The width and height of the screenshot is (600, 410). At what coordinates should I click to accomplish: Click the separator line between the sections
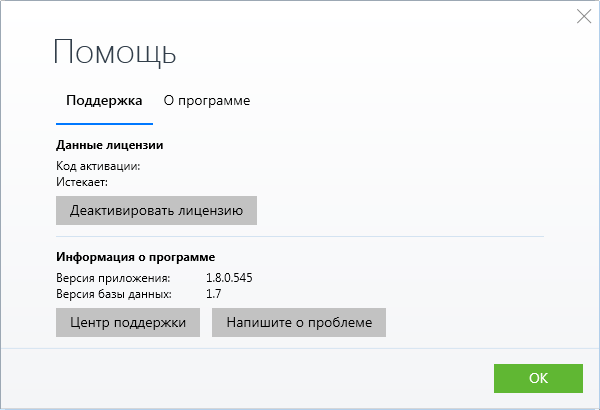300,237
